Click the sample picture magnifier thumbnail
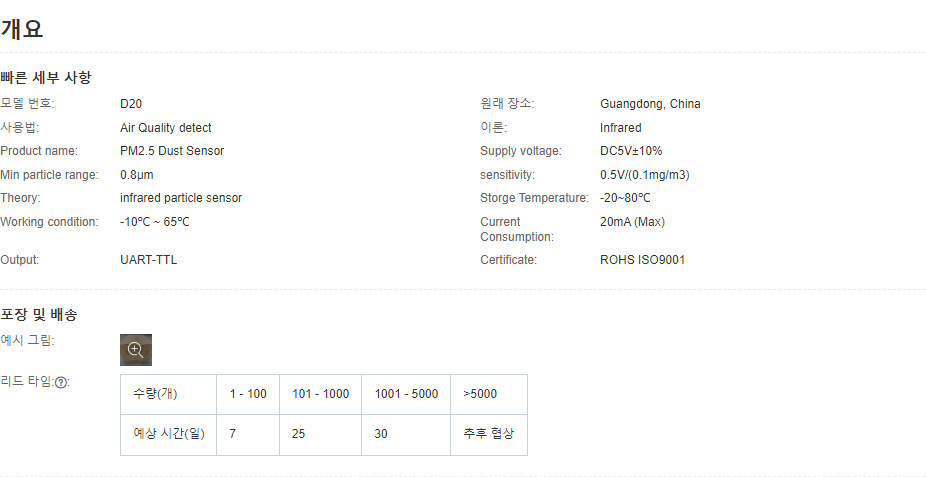 tap(136, 350)
